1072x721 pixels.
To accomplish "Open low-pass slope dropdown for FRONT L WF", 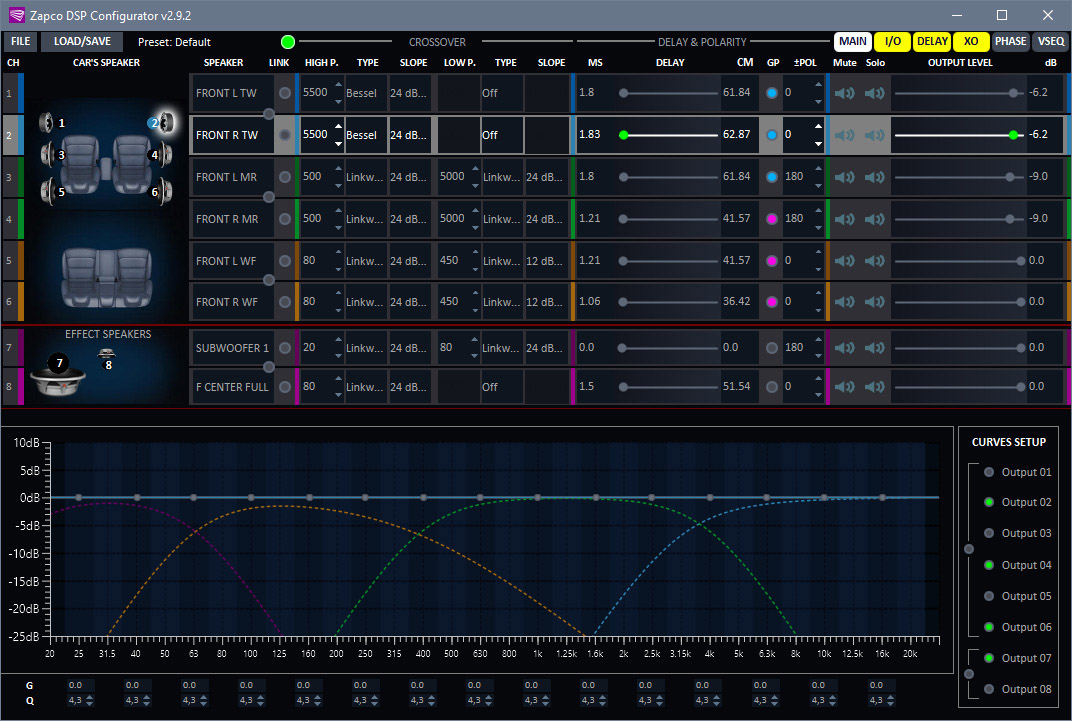I will tap(546, 260).
